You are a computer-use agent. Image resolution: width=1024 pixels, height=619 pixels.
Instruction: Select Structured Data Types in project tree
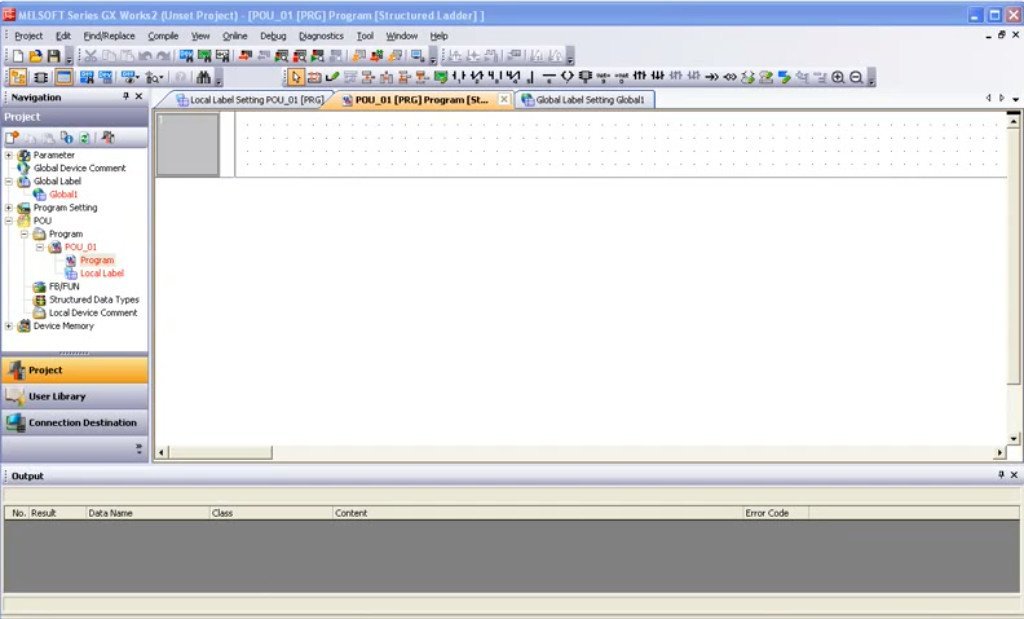[x=94, y=300]
